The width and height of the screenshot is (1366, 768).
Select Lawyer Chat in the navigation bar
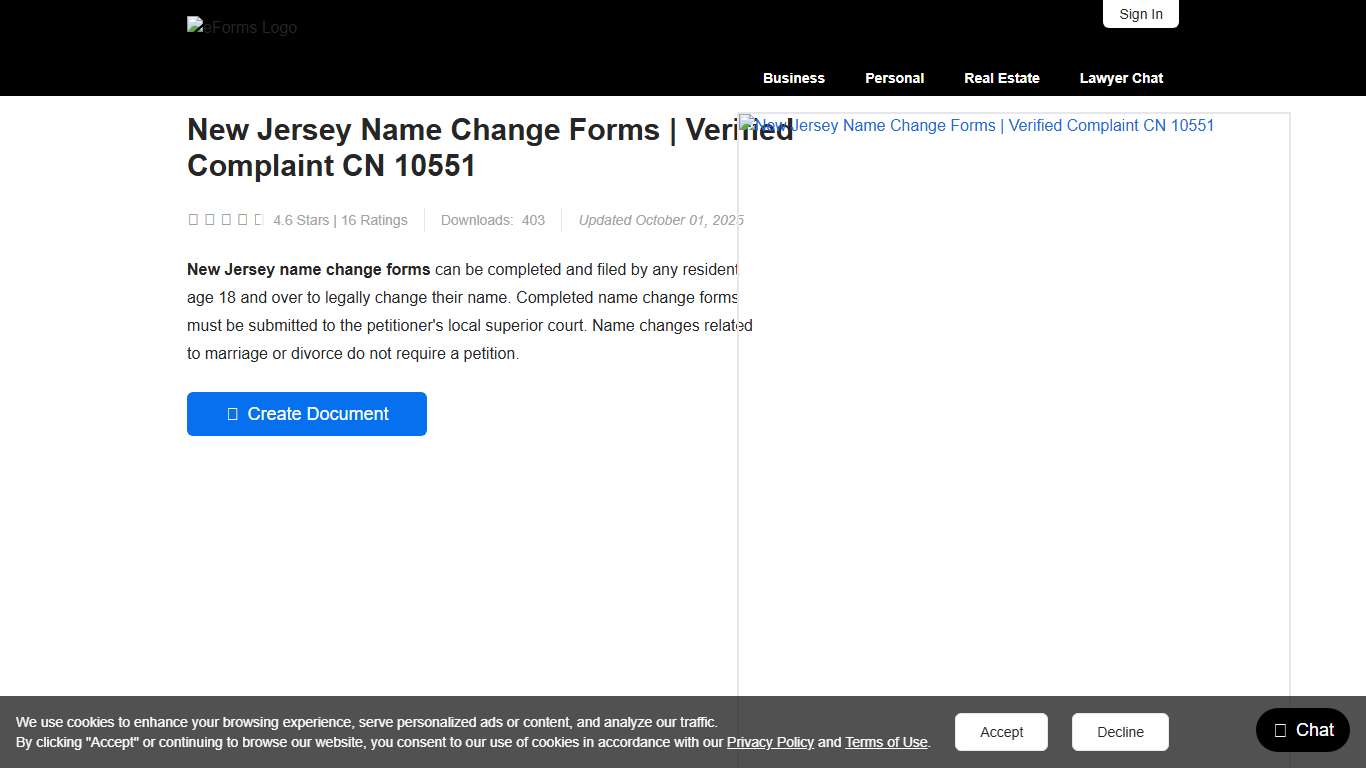[1121, 78]
